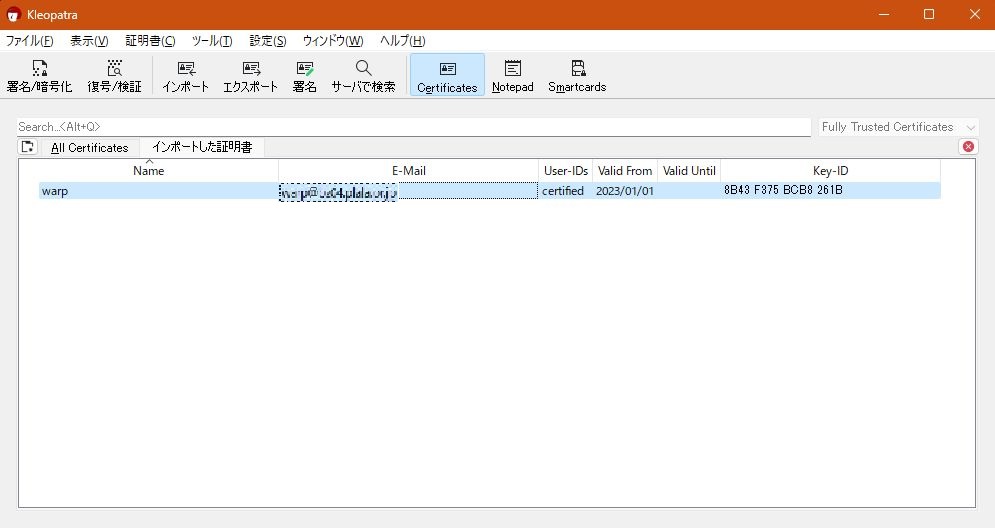Click the Import (インポート) toolbar button
Image resolution: width=995 pixels, height=528 pixels.
coord(185,76)
